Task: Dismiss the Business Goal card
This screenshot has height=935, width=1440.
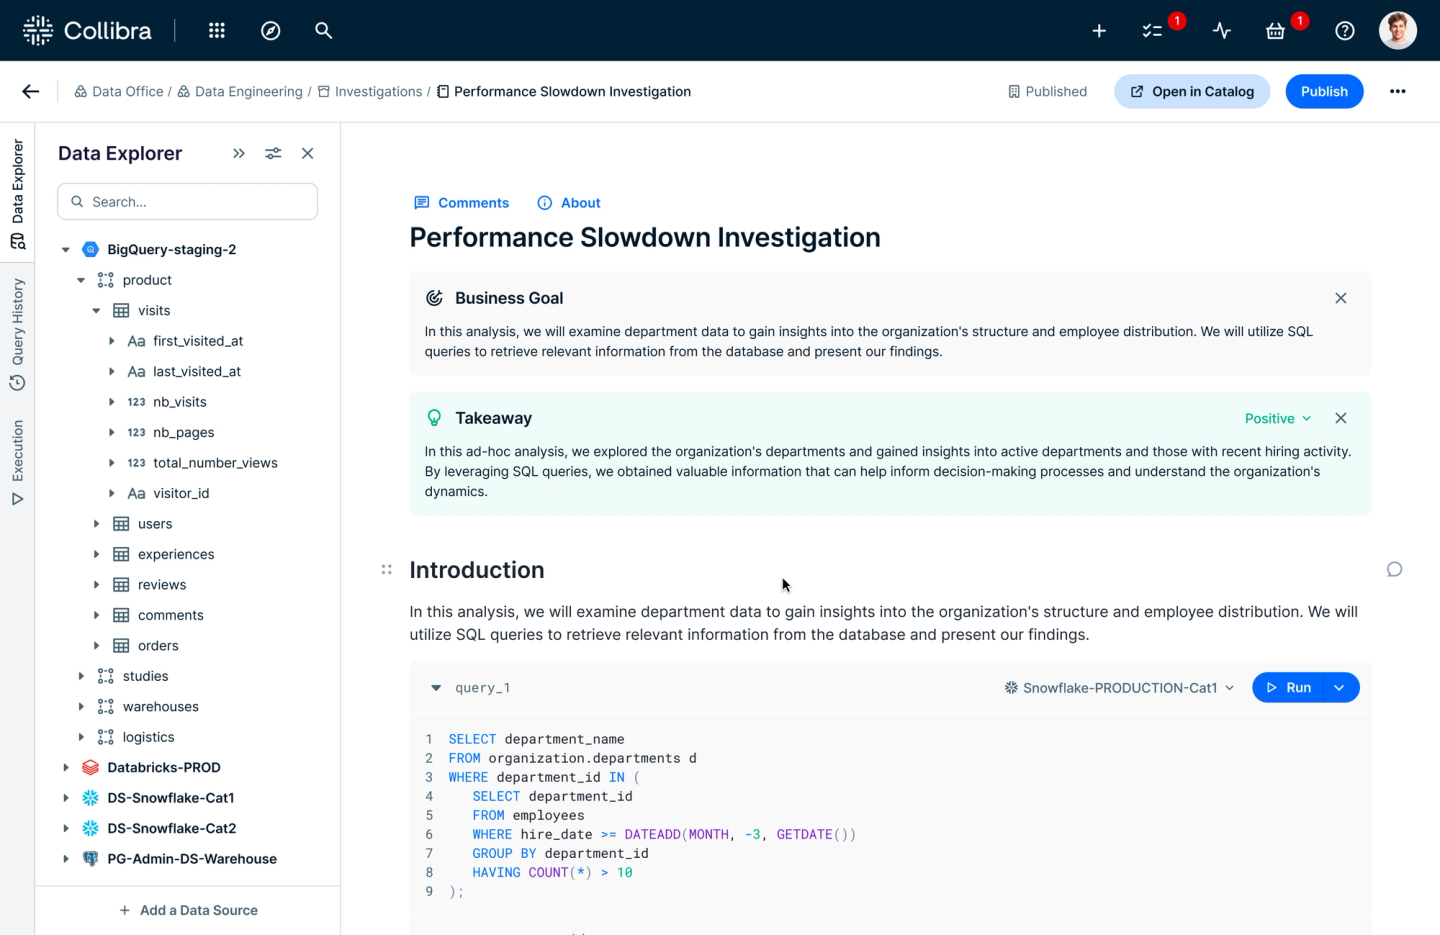Action: (x=1340, y=298)
